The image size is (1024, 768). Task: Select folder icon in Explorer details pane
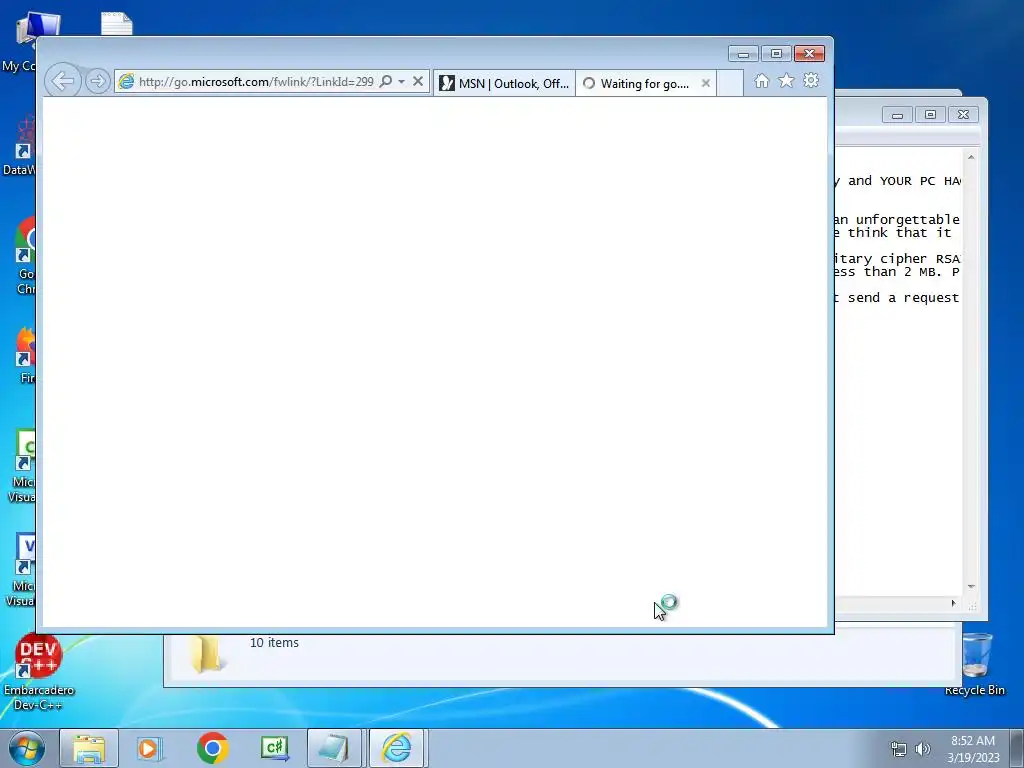(206, 654)
